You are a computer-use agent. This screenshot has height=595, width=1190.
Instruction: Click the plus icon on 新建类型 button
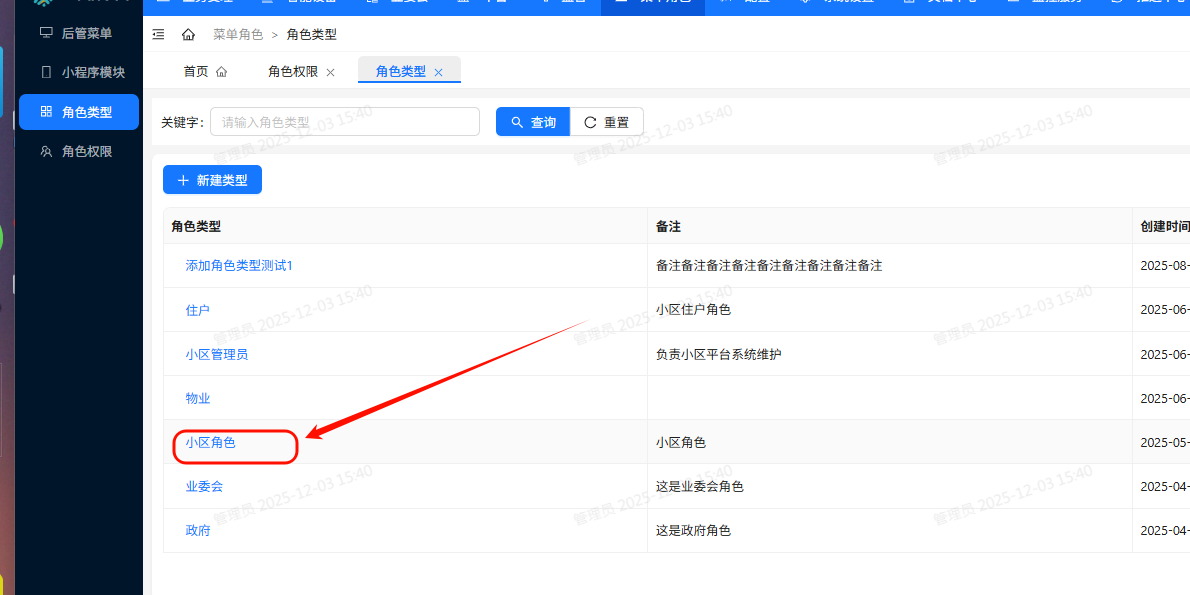click(183, 179)
